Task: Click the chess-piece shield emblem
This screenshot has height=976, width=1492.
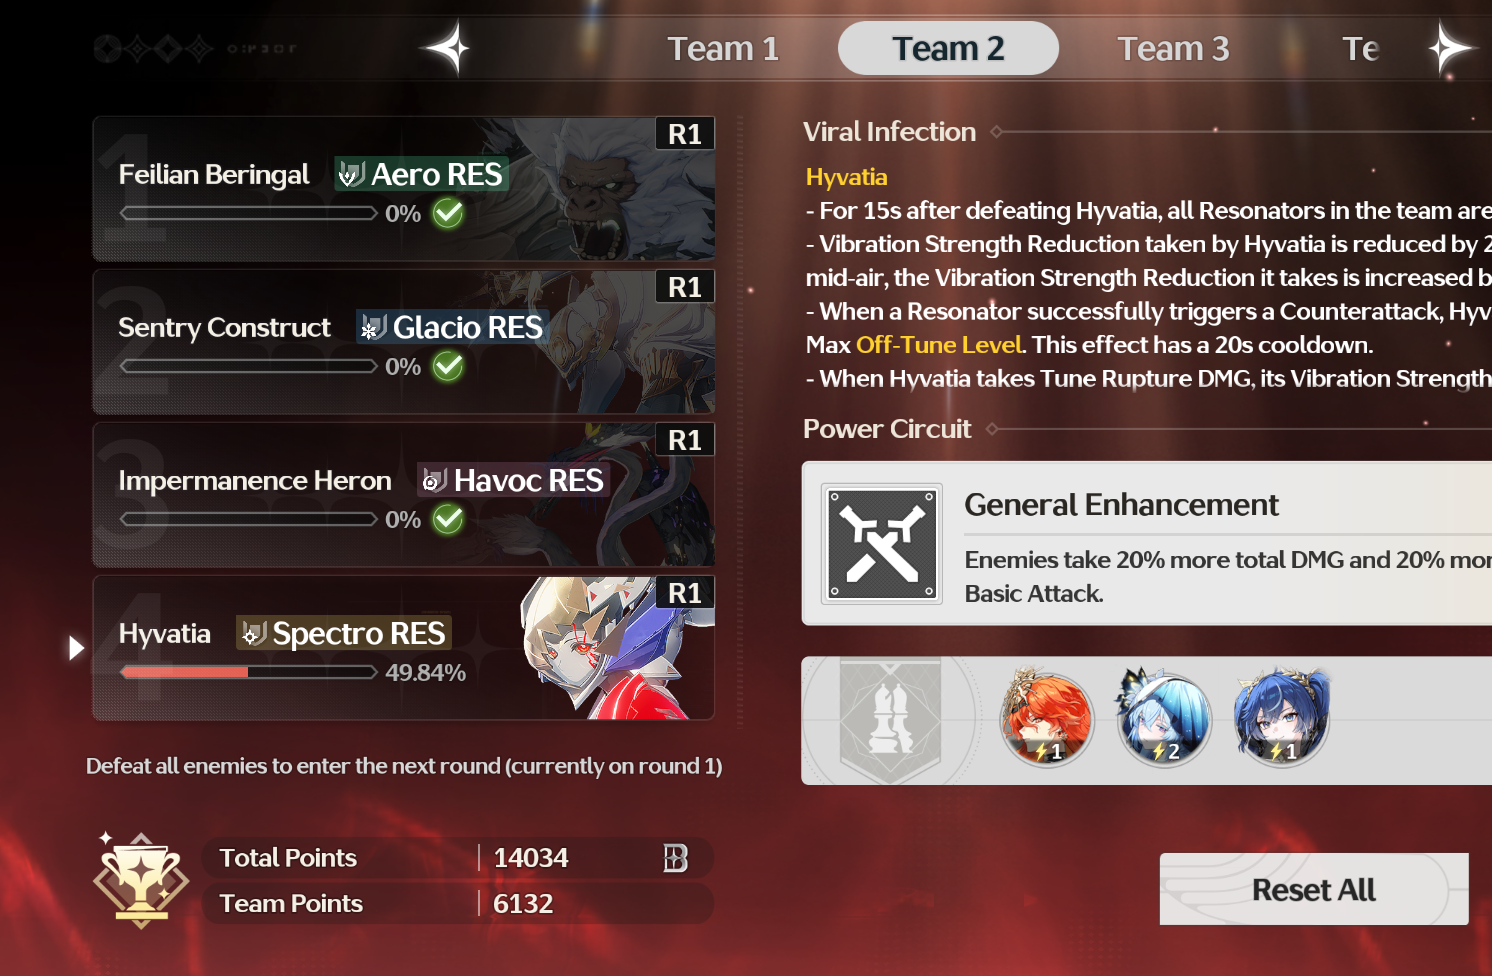Action: [x=890, y=721]
